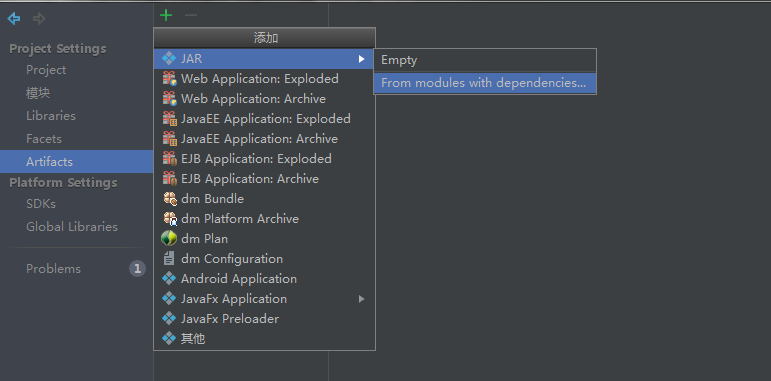Click the Web Application: Archive gift icon

[169, 99]
